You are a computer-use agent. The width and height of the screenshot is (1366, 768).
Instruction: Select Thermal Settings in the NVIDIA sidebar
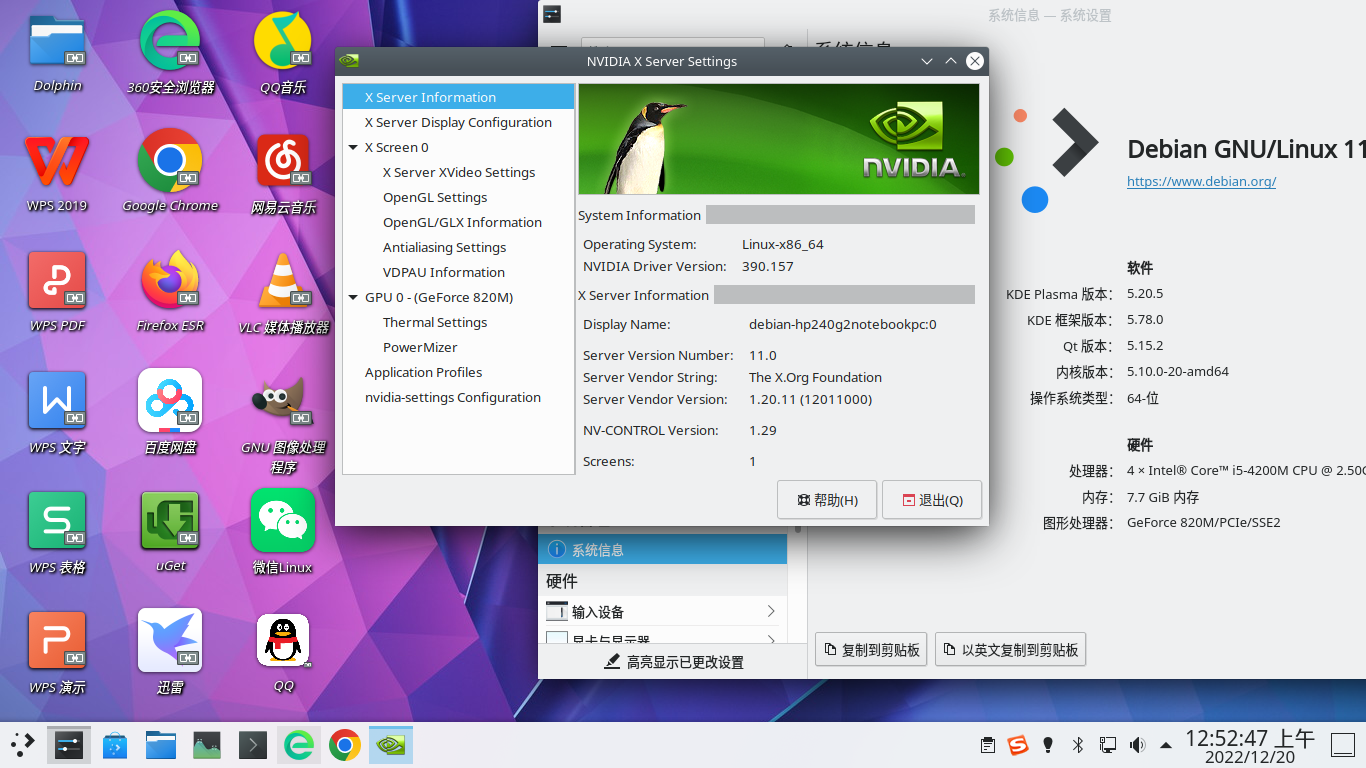435,322
